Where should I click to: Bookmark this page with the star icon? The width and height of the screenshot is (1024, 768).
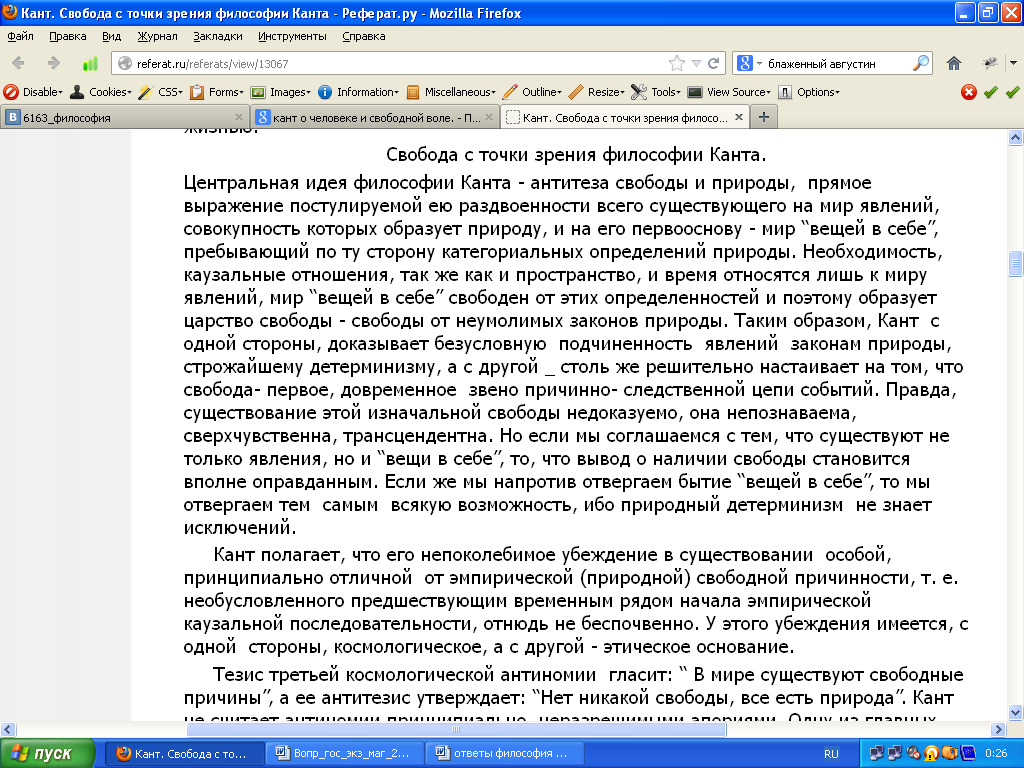pos(677,63)
